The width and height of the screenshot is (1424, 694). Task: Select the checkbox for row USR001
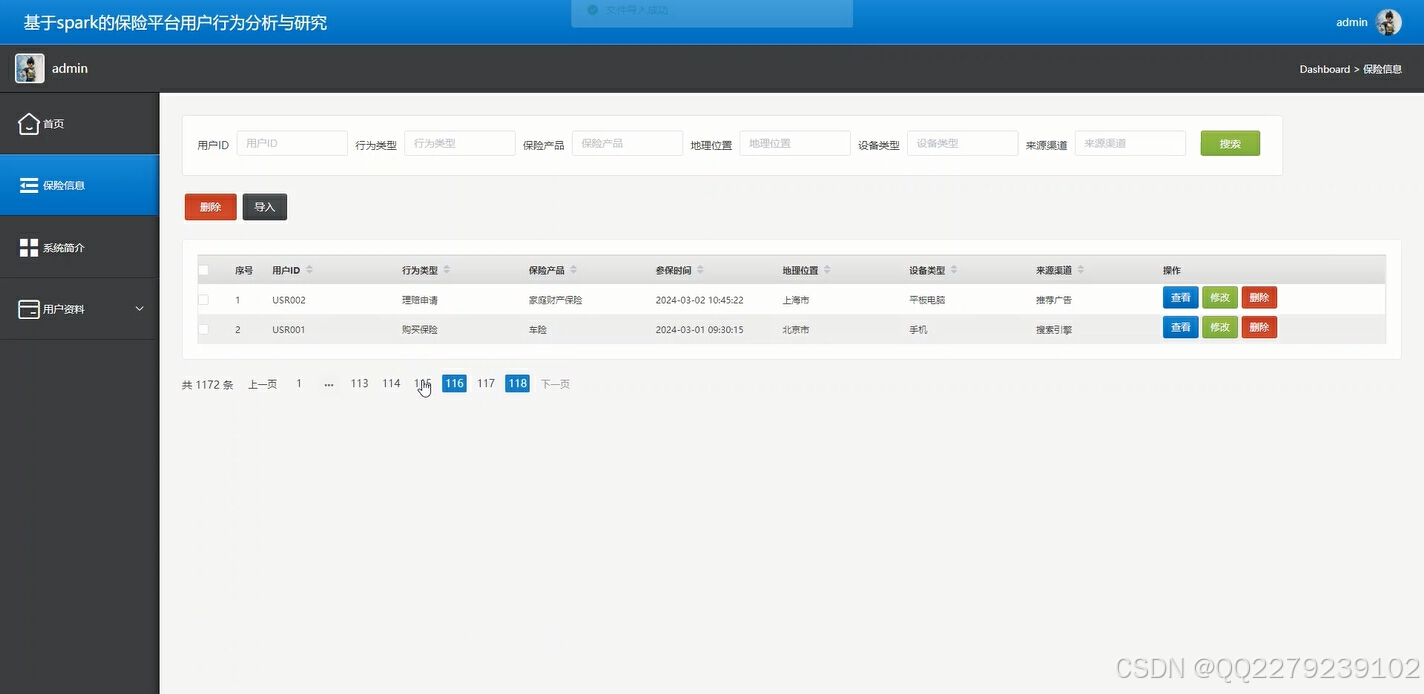[204, 328]
